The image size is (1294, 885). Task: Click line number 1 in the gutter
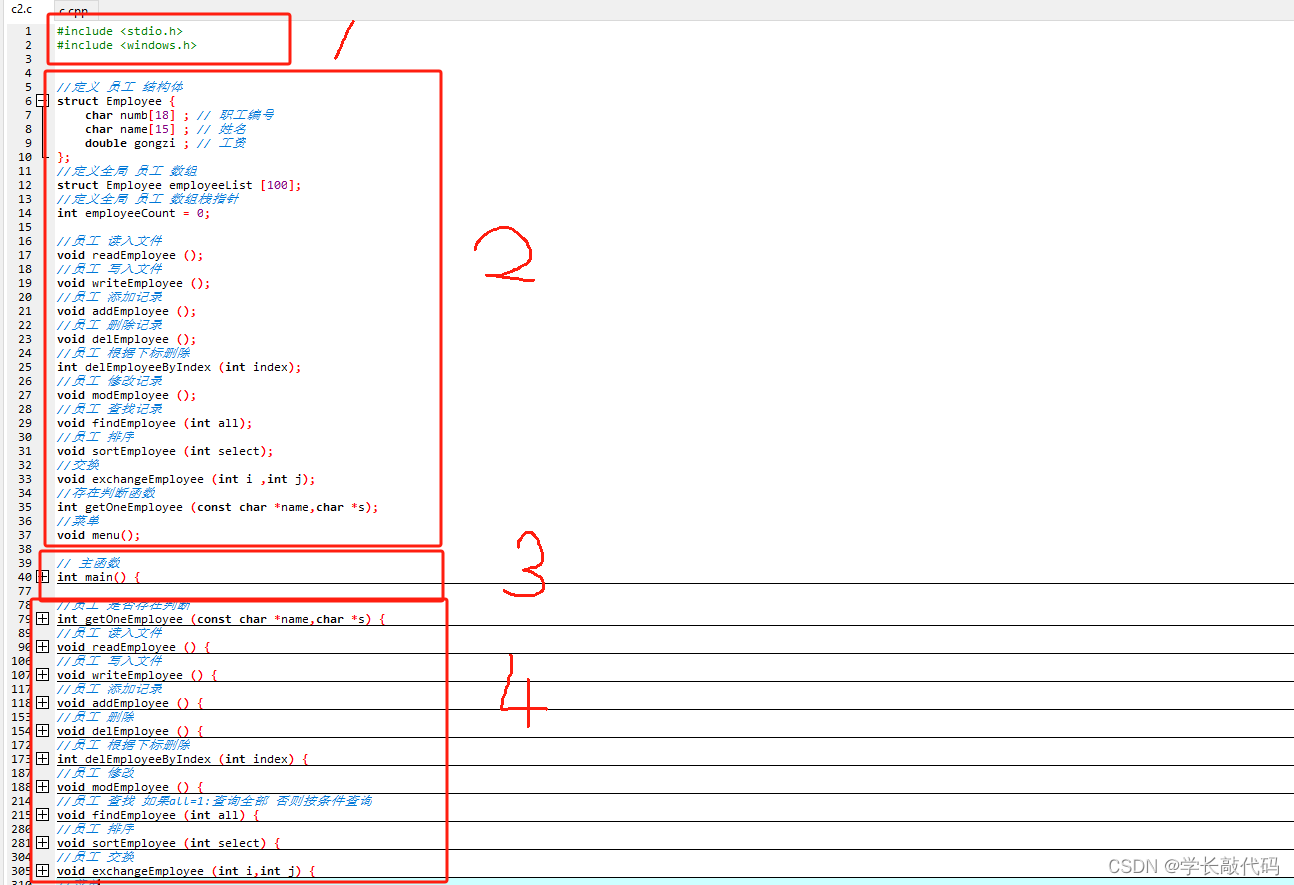pyautogui.click(x=29, y=31)
